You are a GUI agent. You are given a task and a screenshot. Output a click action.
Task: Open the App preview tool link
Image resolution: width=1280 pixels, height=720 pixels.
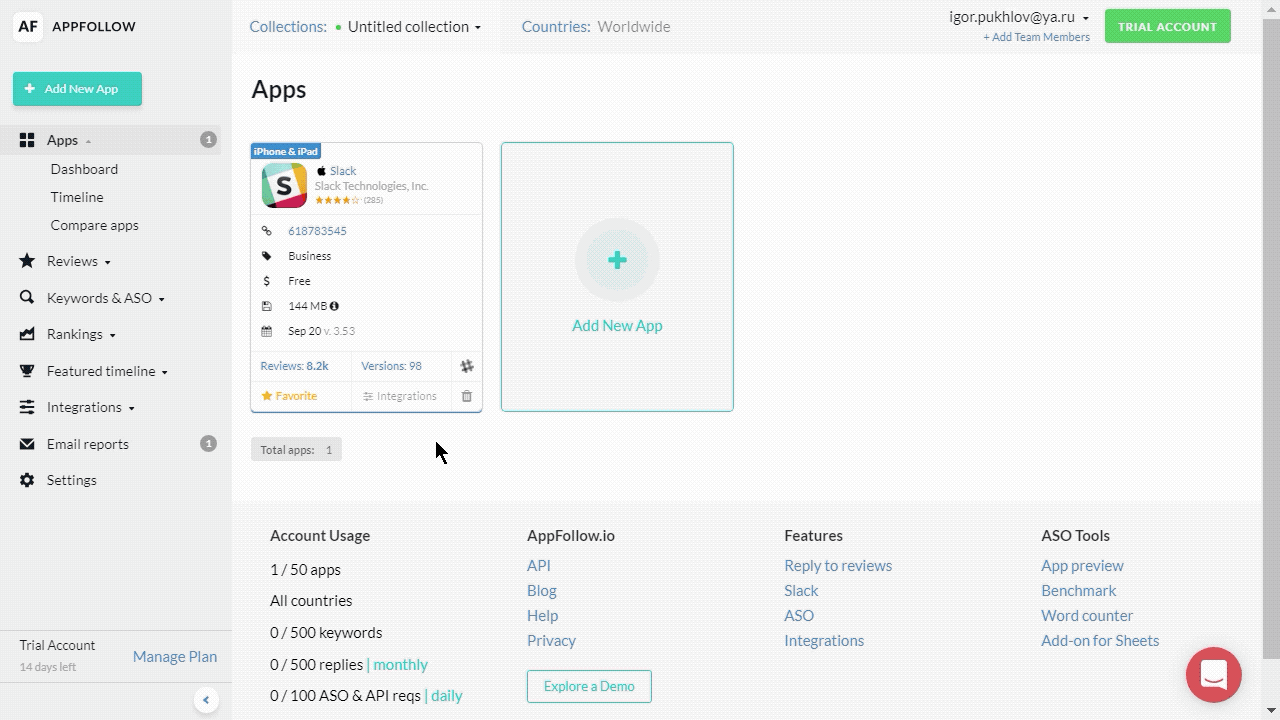(1082, 565)
